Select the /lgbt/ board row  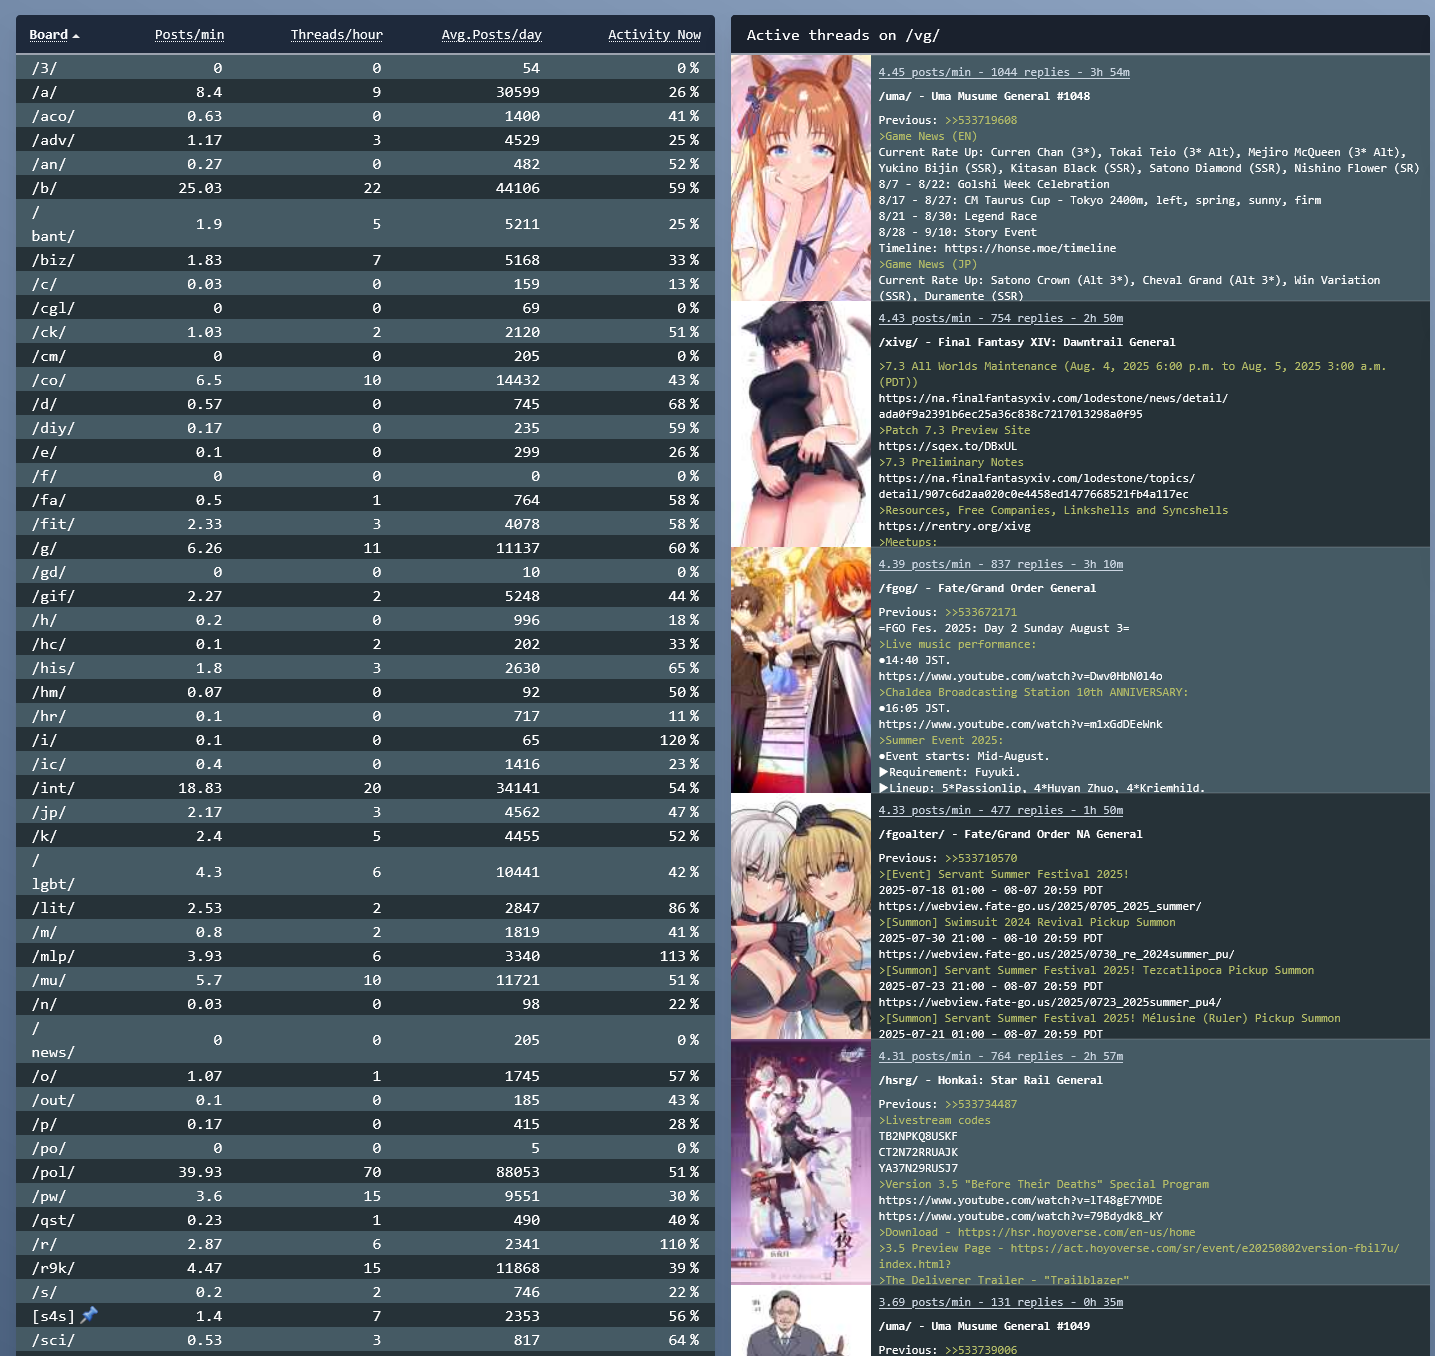365,872
